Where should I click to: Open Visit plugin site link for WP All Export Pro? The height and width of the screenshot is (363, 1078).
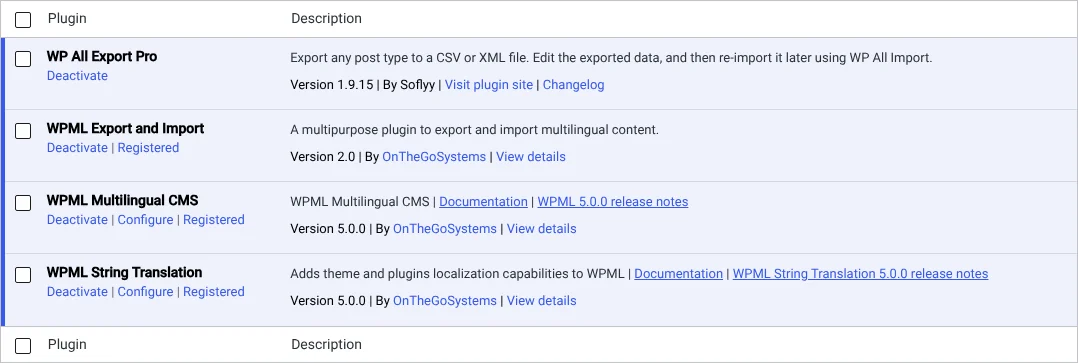pos(489,85)
